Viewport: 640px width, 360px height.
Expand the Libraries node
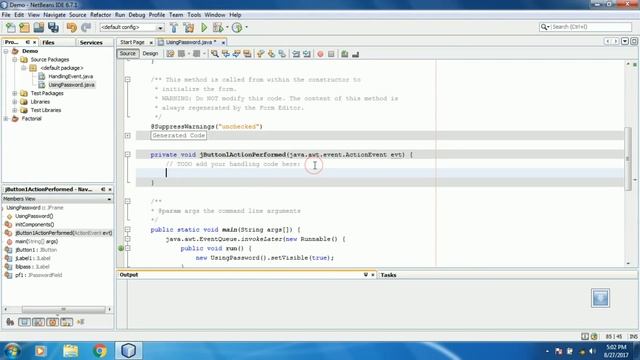15,102
